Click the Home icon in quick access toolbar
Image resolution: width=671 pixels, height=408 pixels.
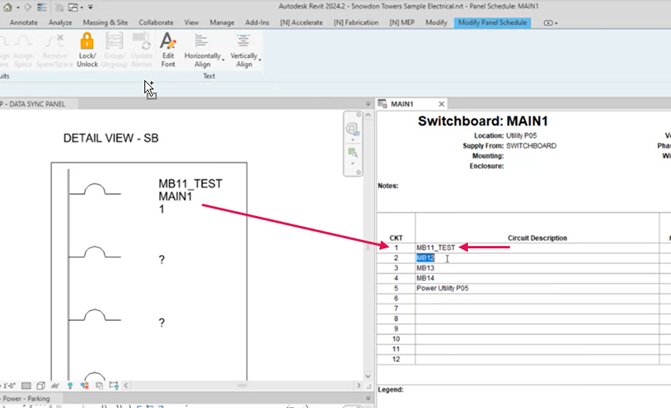pyautogui.click(x=7, y=7)
